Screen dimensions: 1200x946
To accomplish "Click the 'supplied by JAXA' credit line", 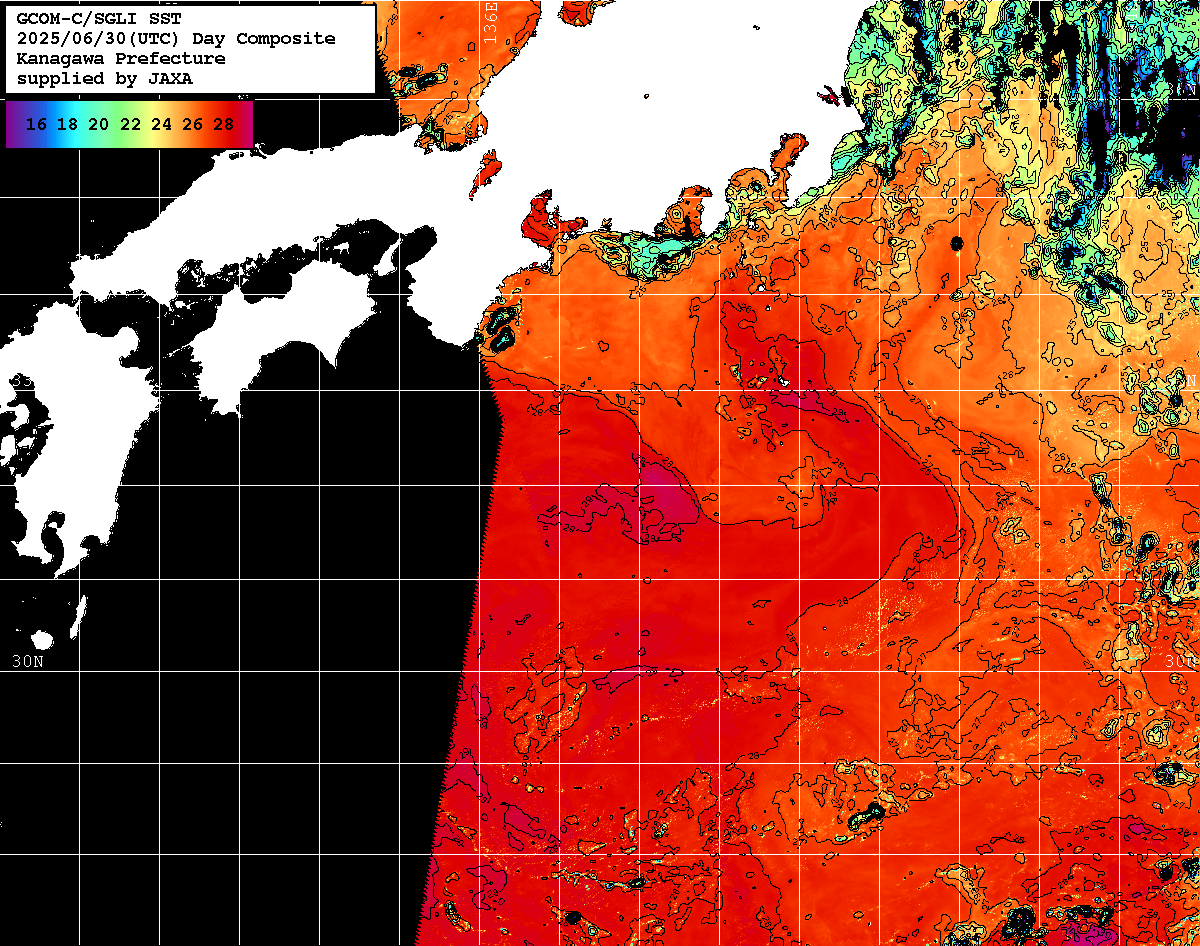I will (x=105, y=79).
